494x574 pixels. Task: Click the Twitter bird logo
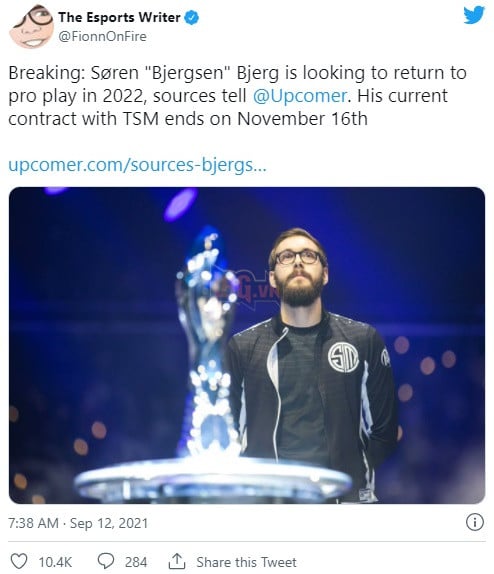(474, 15)
